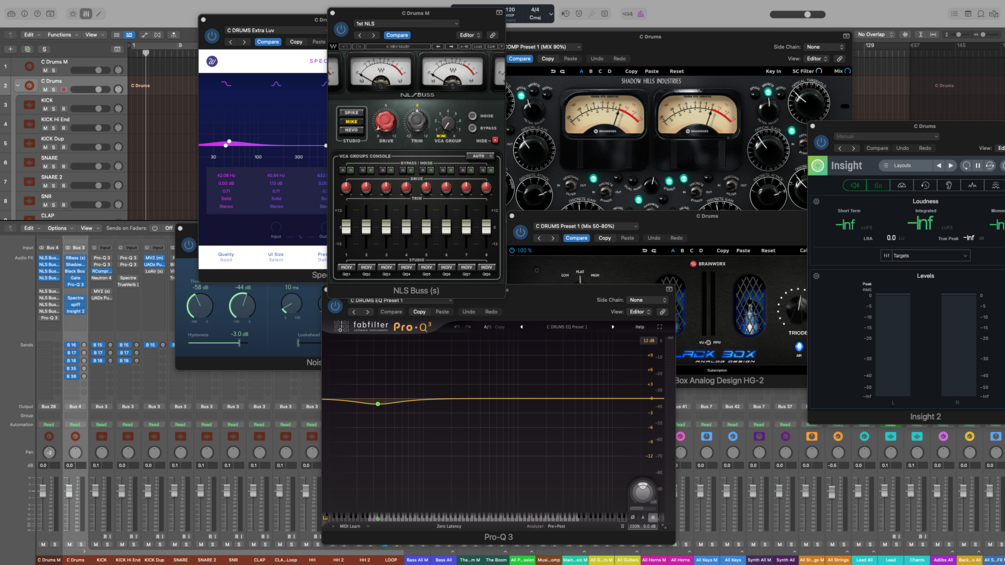Click the green EQ band node in Pro-Q 3
Viewport: 1005px width, 565px height.
coord(378,404)
